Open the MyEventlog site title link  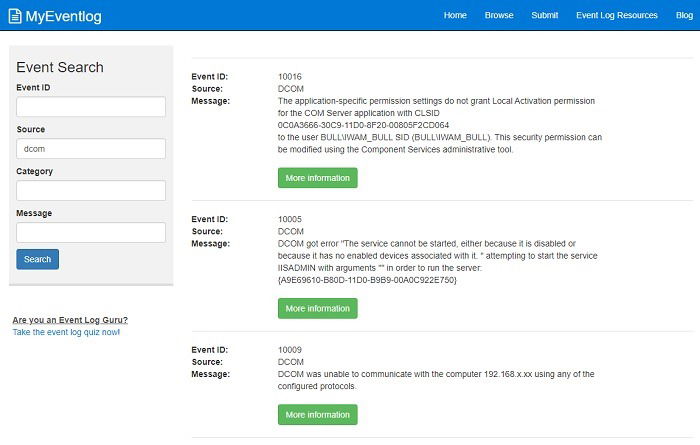click(x=63, y=16)
